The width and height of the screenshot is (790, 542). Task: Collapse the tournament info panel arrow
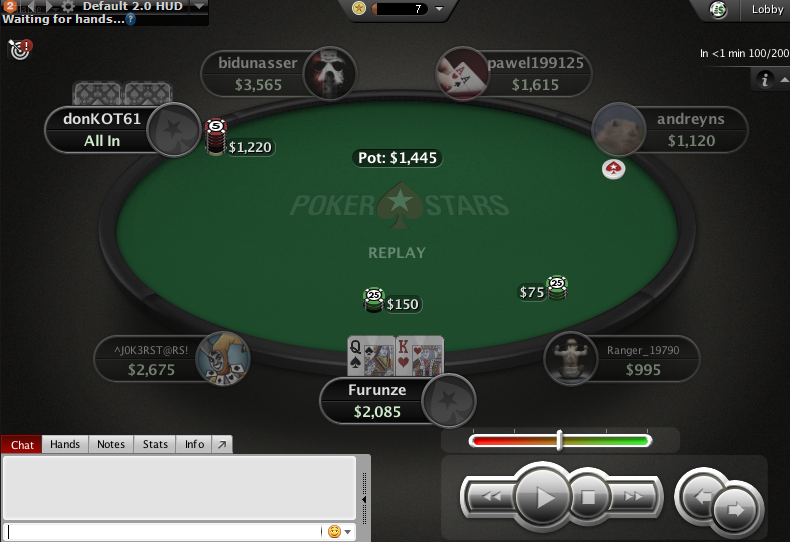pos(784,80)
